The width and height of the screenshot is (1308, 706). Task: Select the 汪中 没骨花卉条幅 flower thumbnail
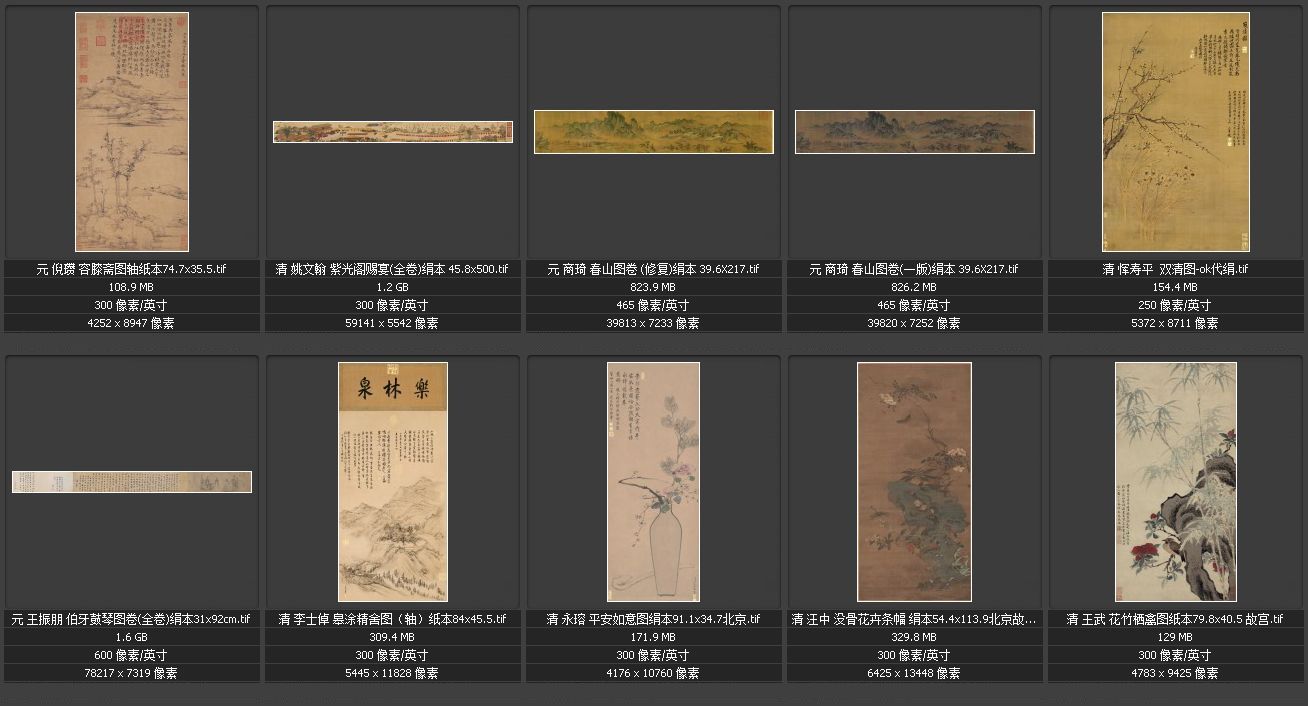click(914, 482)
